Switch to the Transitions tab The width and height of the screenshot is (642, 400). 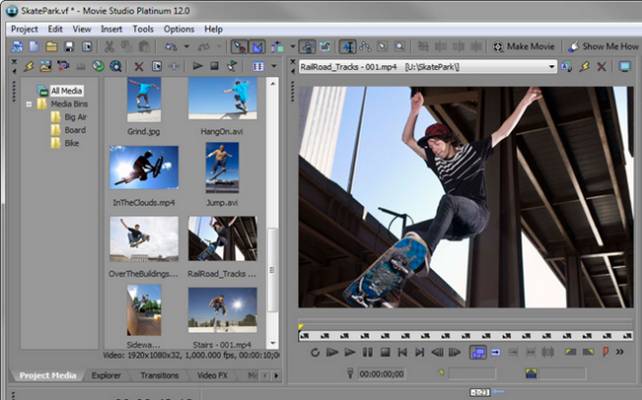tap(160, 375)
